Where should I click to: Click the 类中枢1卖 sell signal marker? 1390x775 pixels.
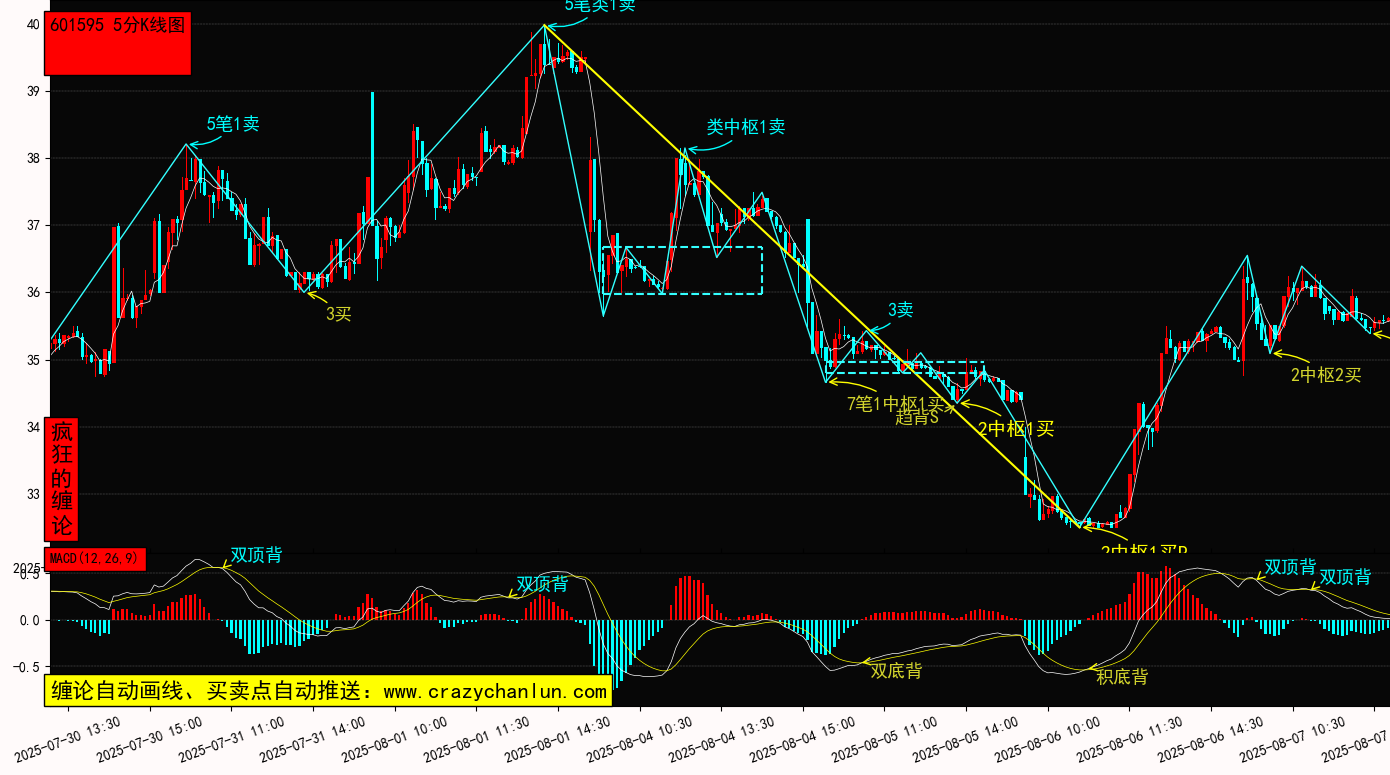click(x=745, y=127)
